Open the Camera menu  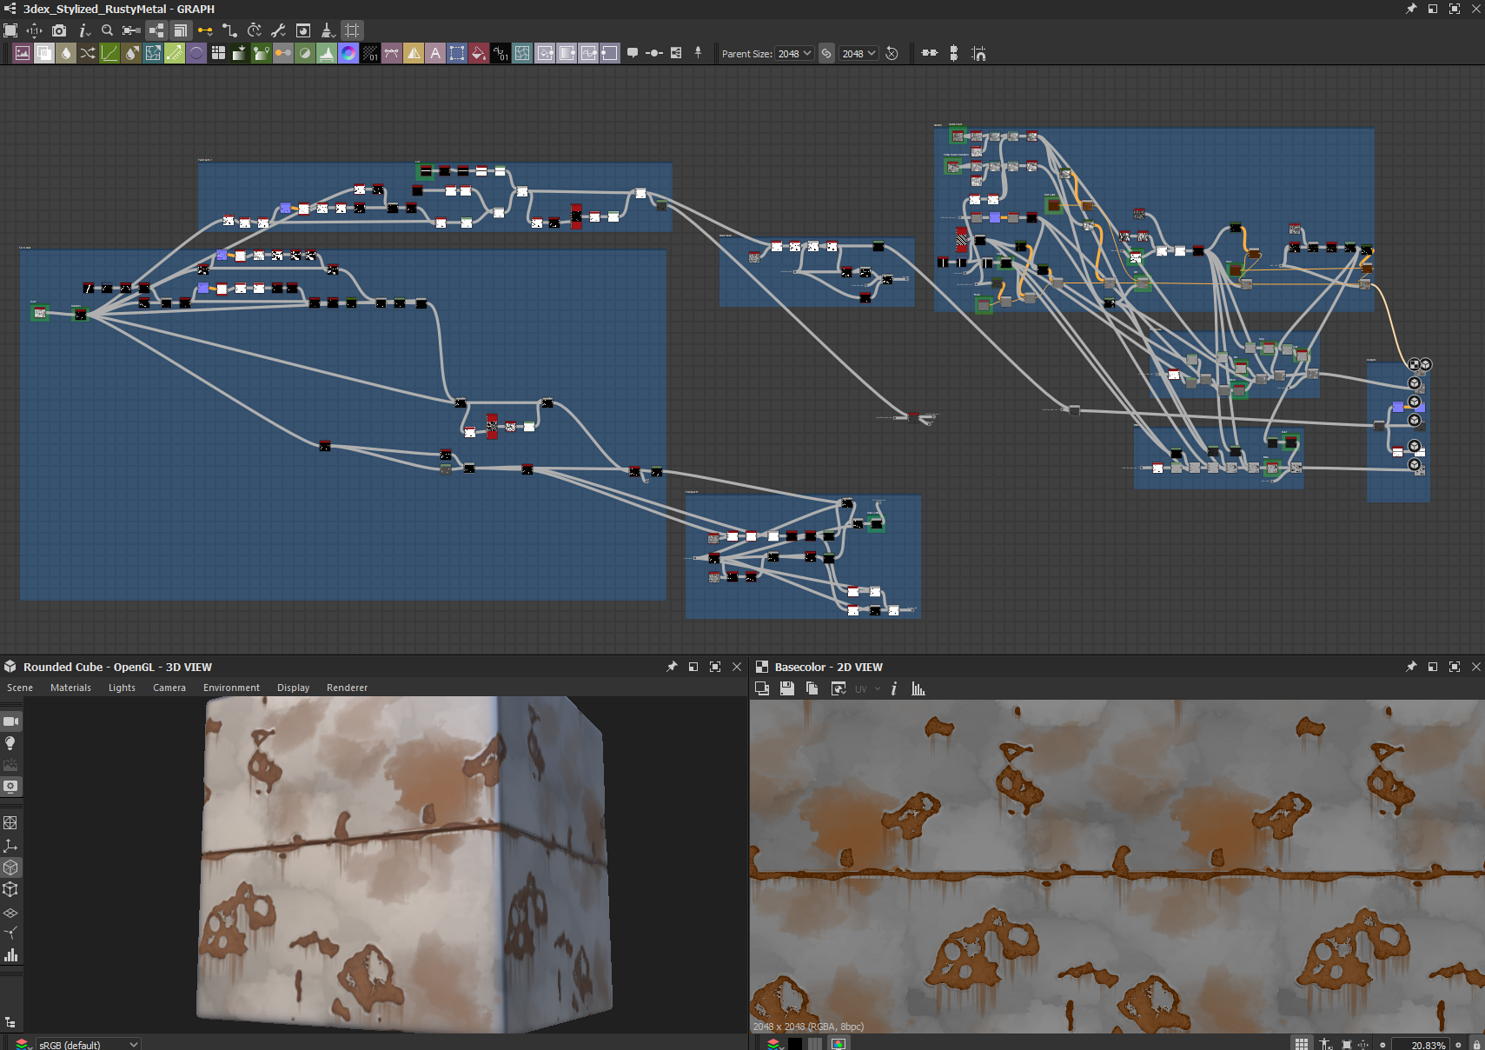169,688
